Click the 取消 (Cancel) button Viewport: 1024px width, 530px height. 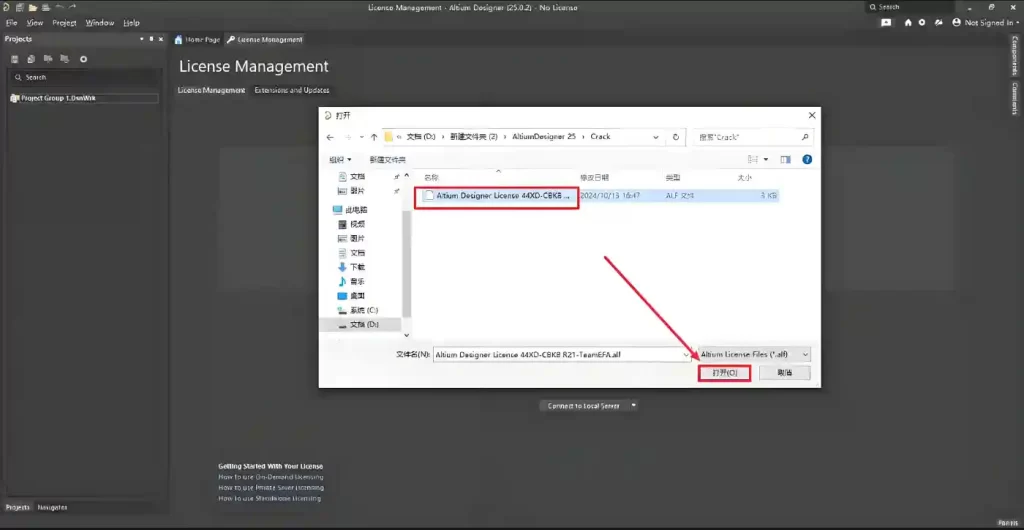784,372
